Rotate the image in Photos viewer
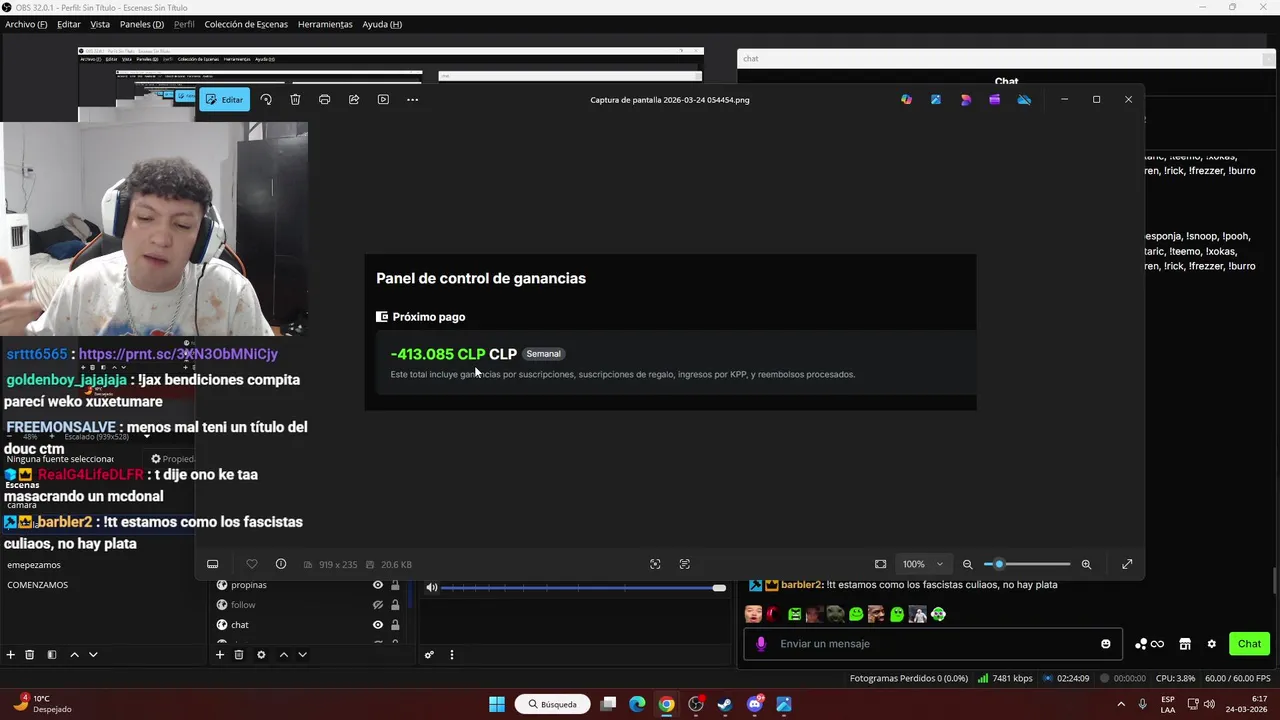This screenshot has width=1280, height=720. (x=266, y=100)
